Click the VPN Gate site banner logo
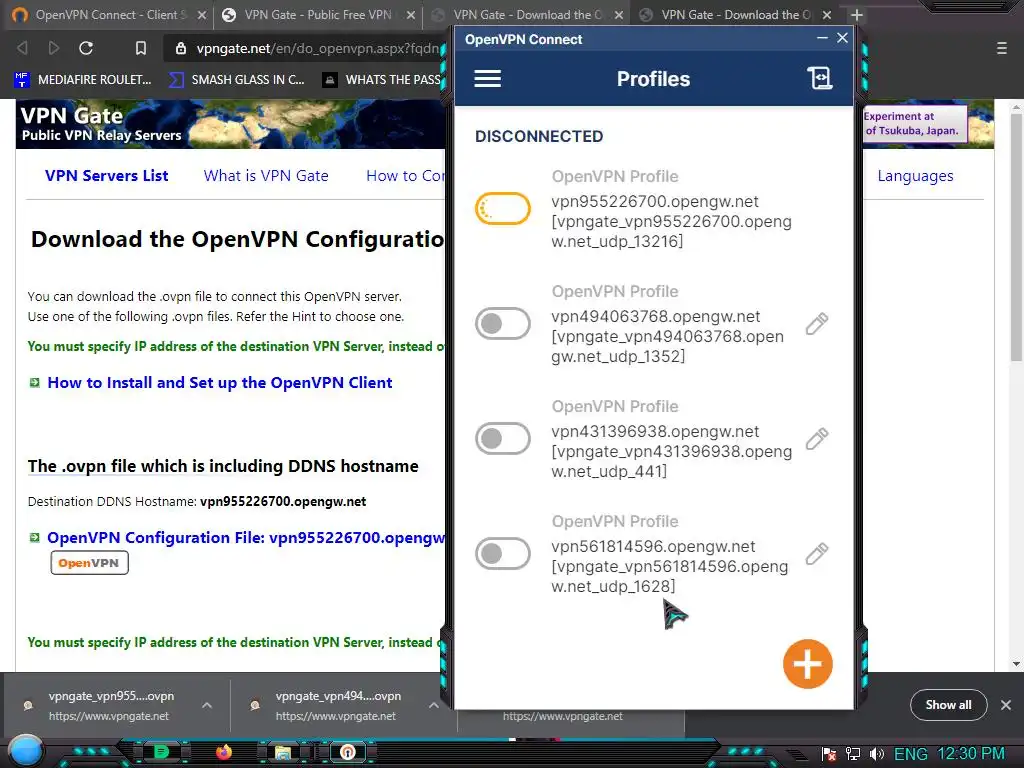The image size is (1024, 768). [101, 124]
